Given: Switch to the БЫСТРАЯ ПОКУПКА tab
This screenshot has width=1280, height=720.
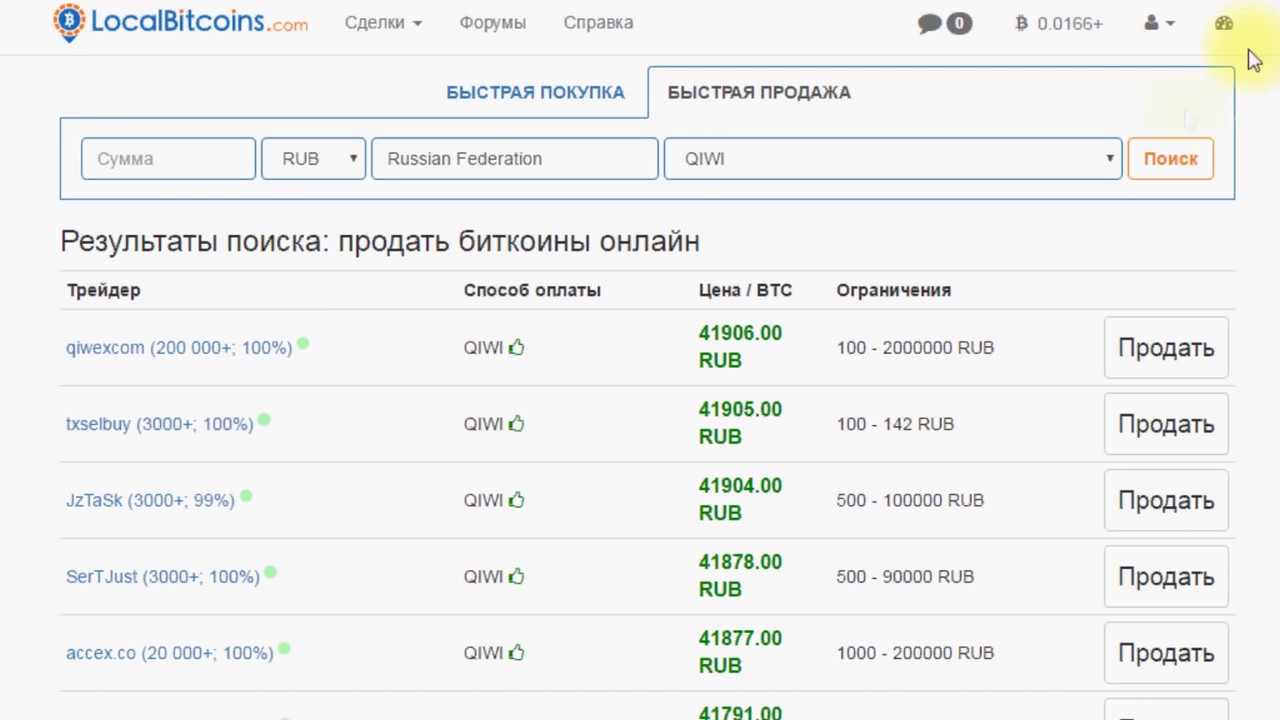Looking at the screenshot, I should pyautogui.click(x=535, y=92).
